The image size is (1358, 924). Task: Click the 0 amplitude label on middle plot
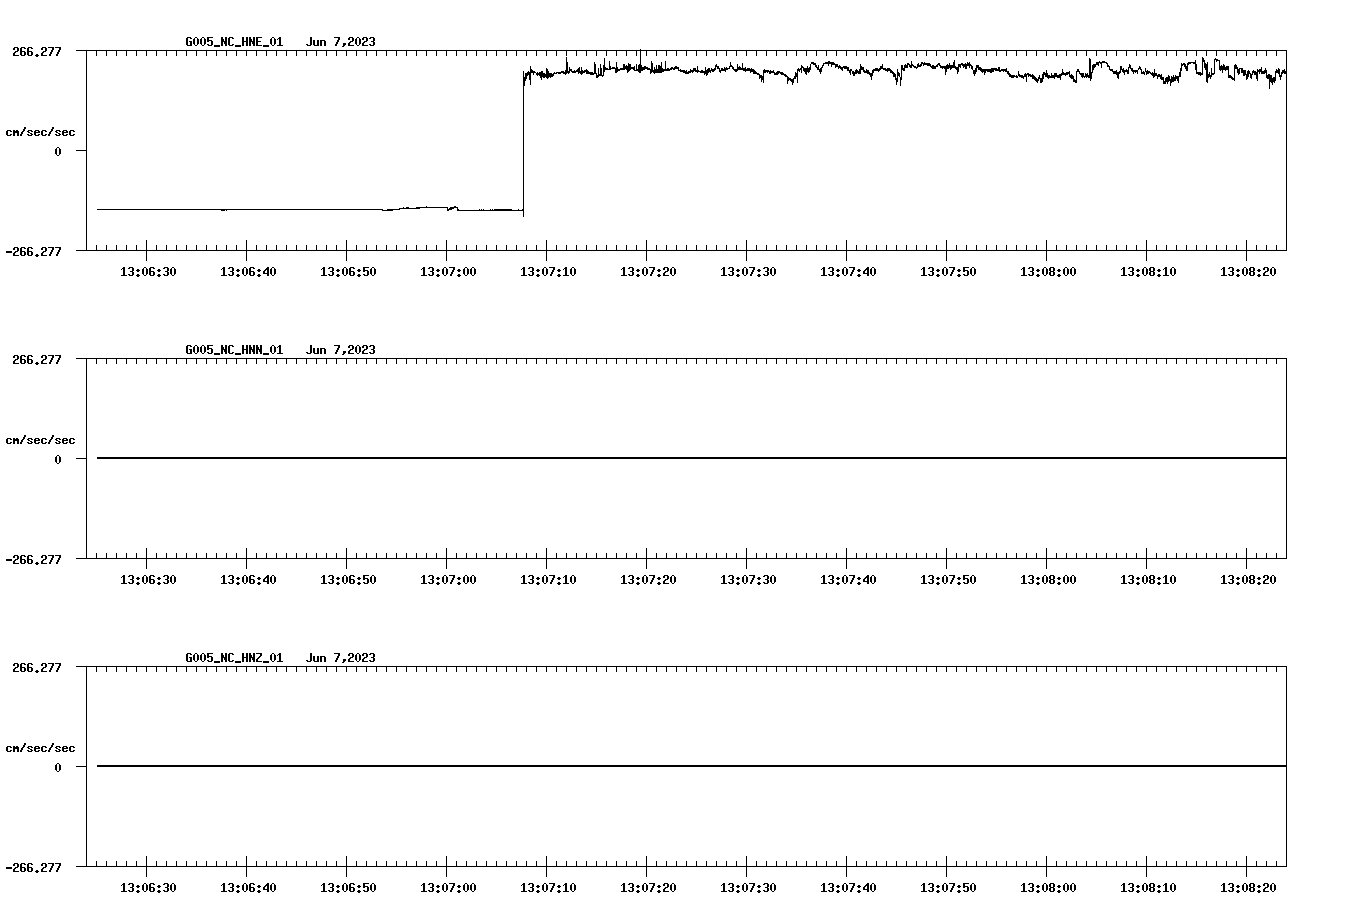click(58, 457)
